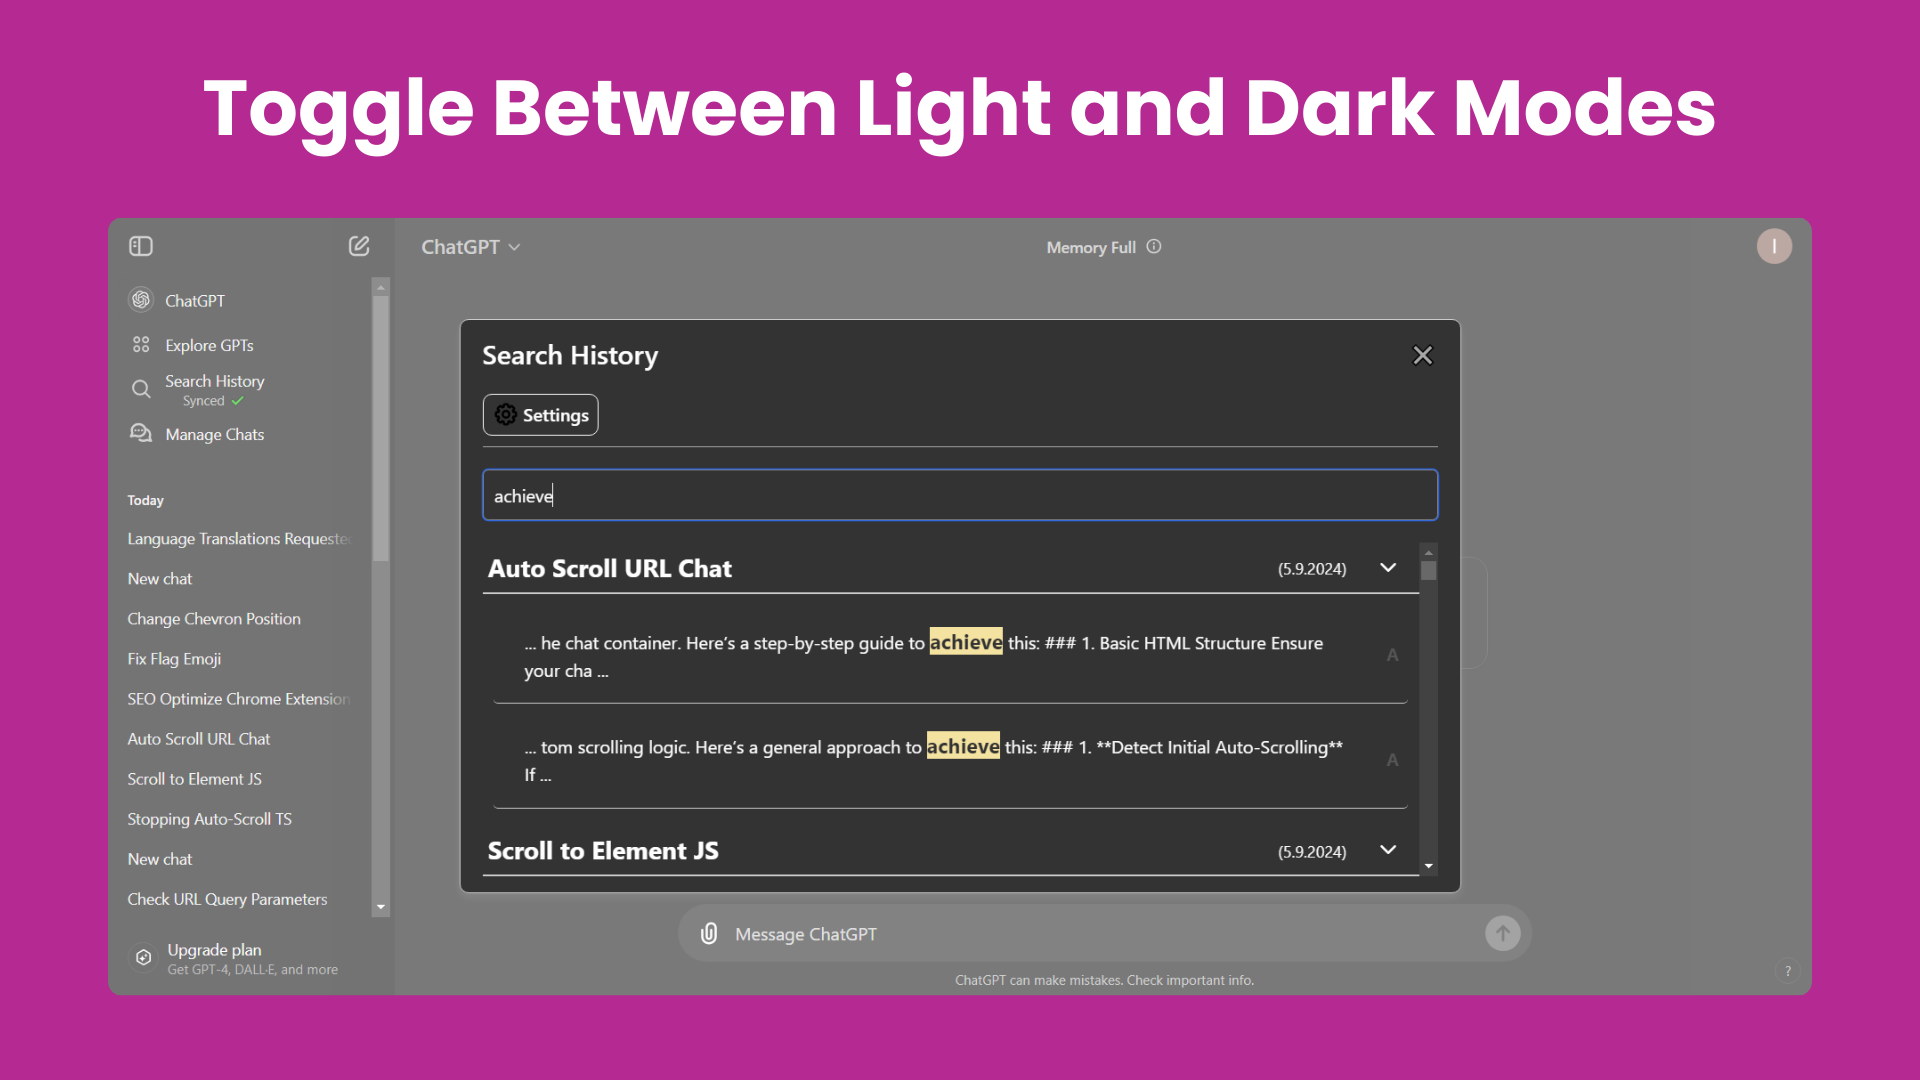This screenshot has height=1080, width=1920.
Task: Click the Memory Full info icon
Action: [x=1154, y=247]
